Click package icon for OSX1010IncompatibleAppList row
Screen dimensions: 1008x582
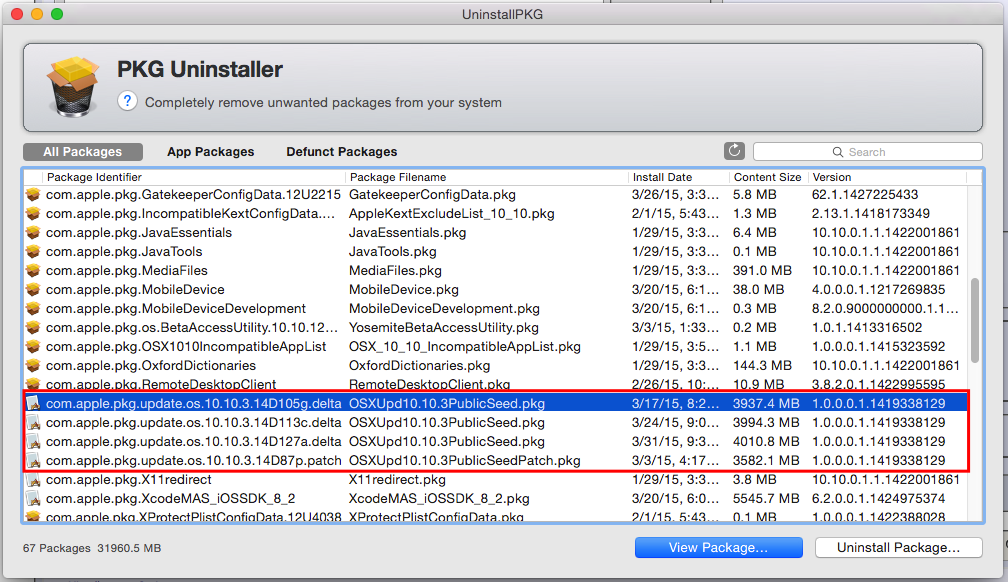[x=33, y=346]
